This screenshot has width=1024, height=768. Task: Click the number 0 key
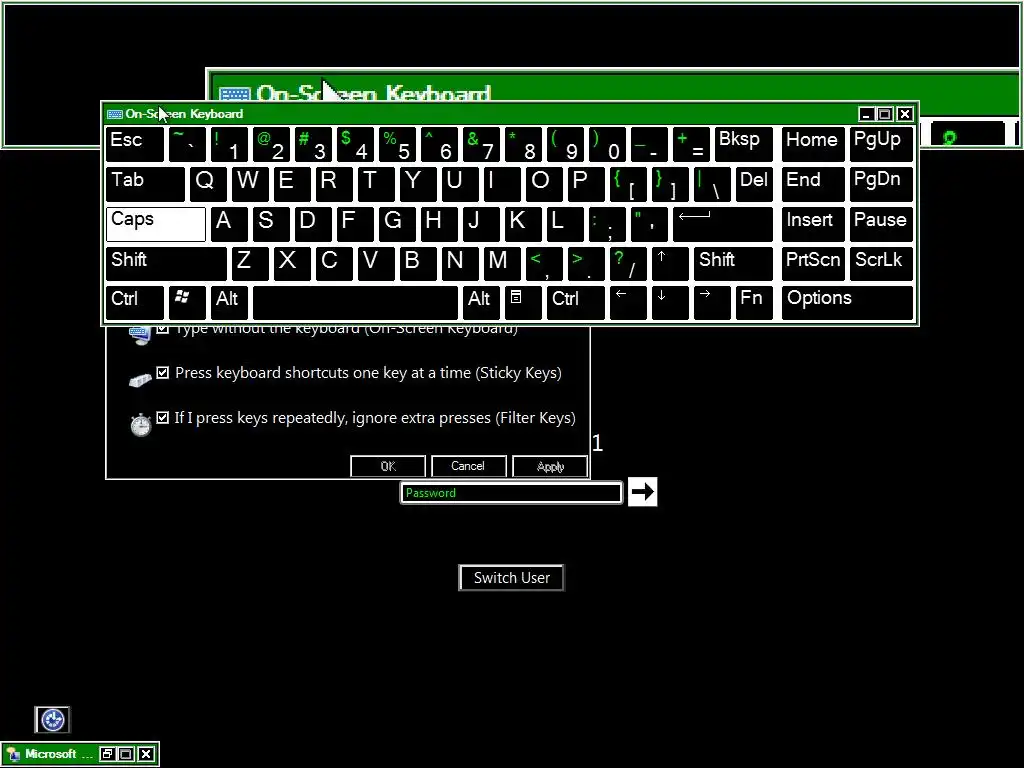pos(607,144)
